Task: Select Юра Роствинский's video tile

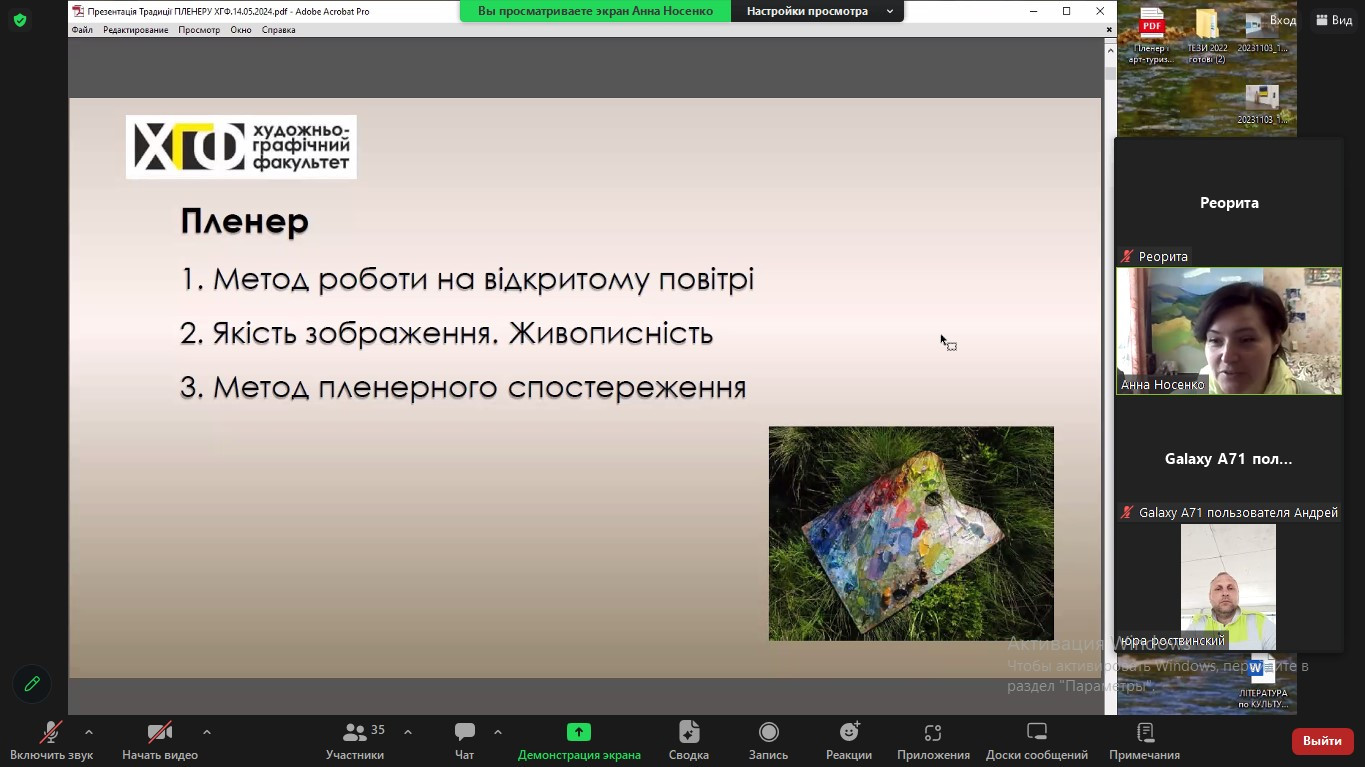Action: click(1228, 587)
